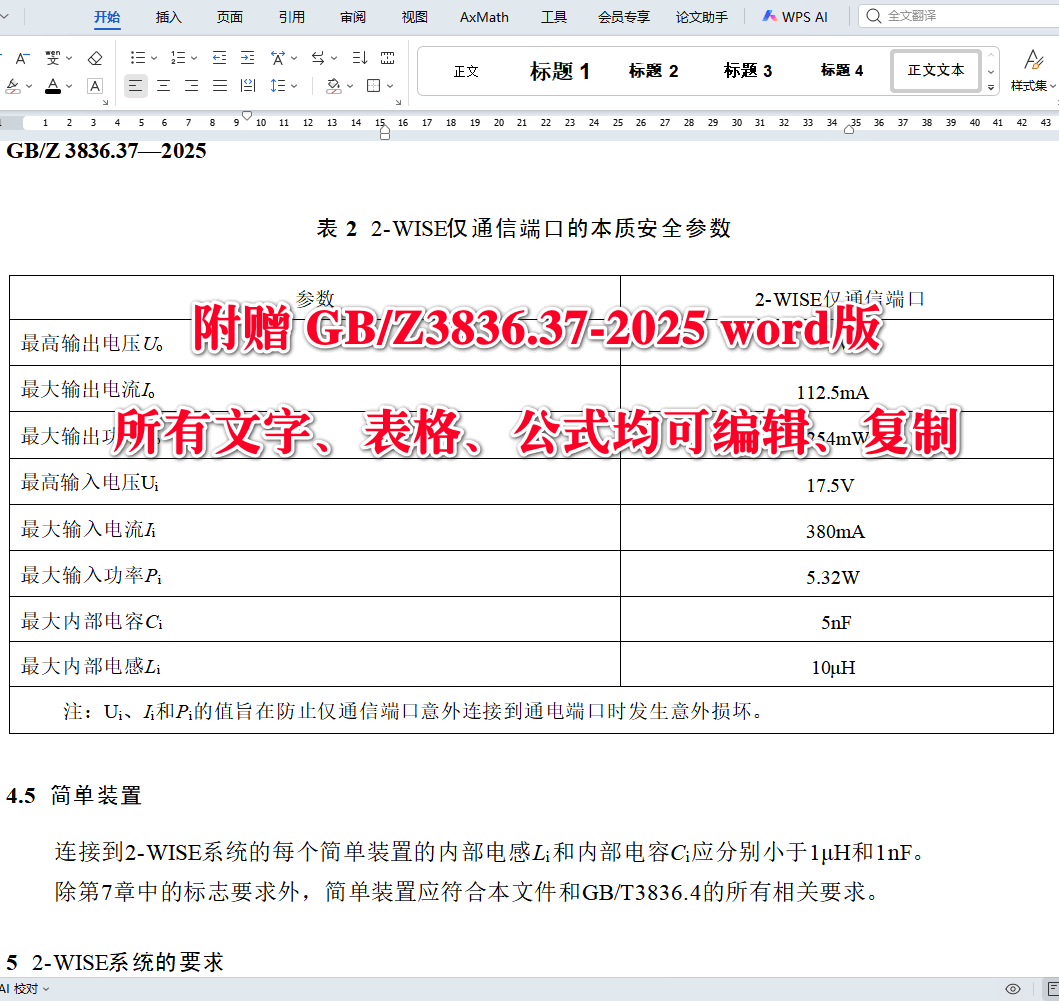Open the AxMath tab
1059x1001 pixels.
(484, 17)
